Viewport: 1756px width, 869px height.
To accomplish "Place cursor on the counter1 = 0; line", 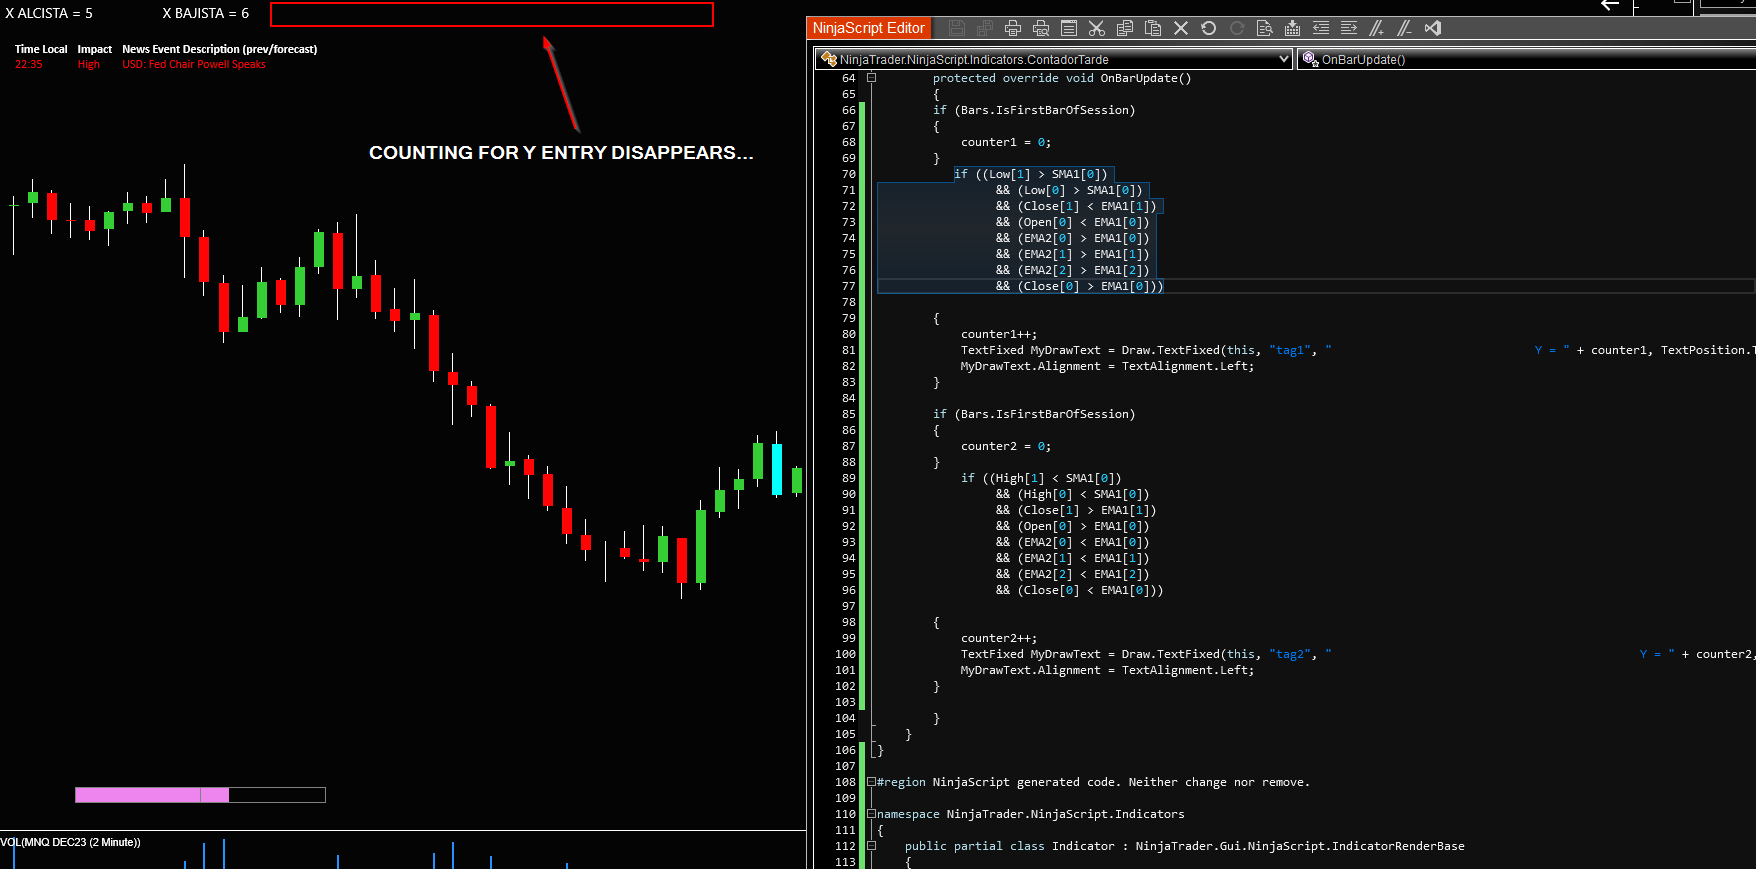I will coord(1006,142).
